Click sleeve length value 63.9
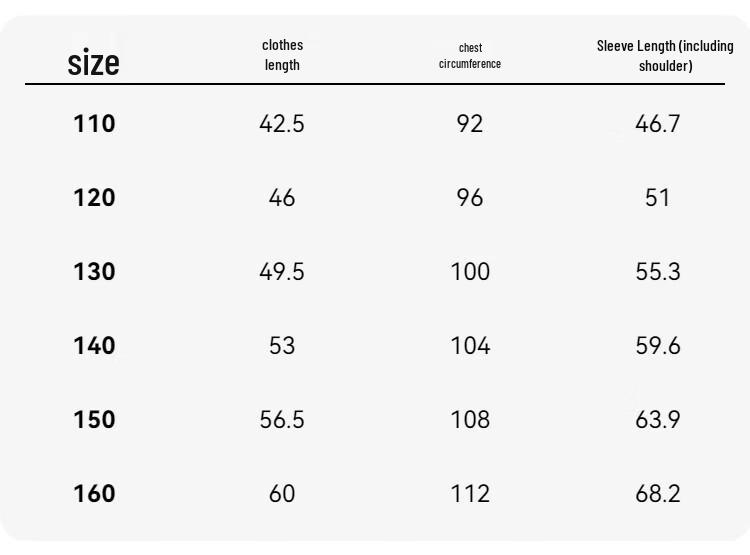750x555 pixels. [658, 420]
